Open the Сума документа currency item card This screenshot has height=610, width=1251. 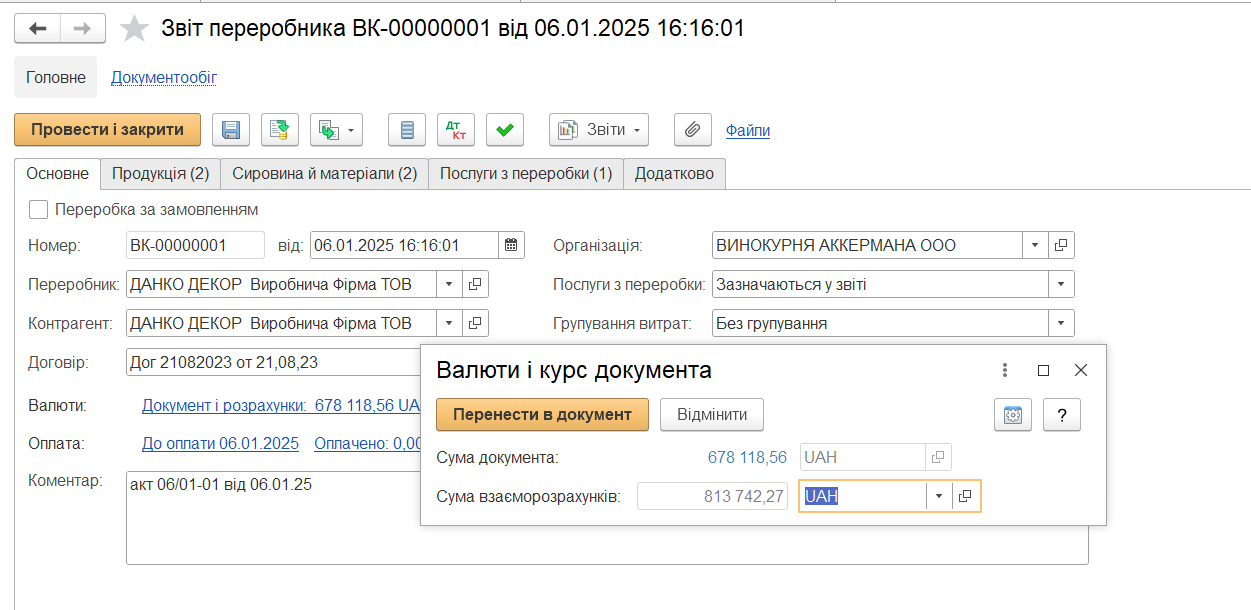pyautogui.click(x=938, y=457)
